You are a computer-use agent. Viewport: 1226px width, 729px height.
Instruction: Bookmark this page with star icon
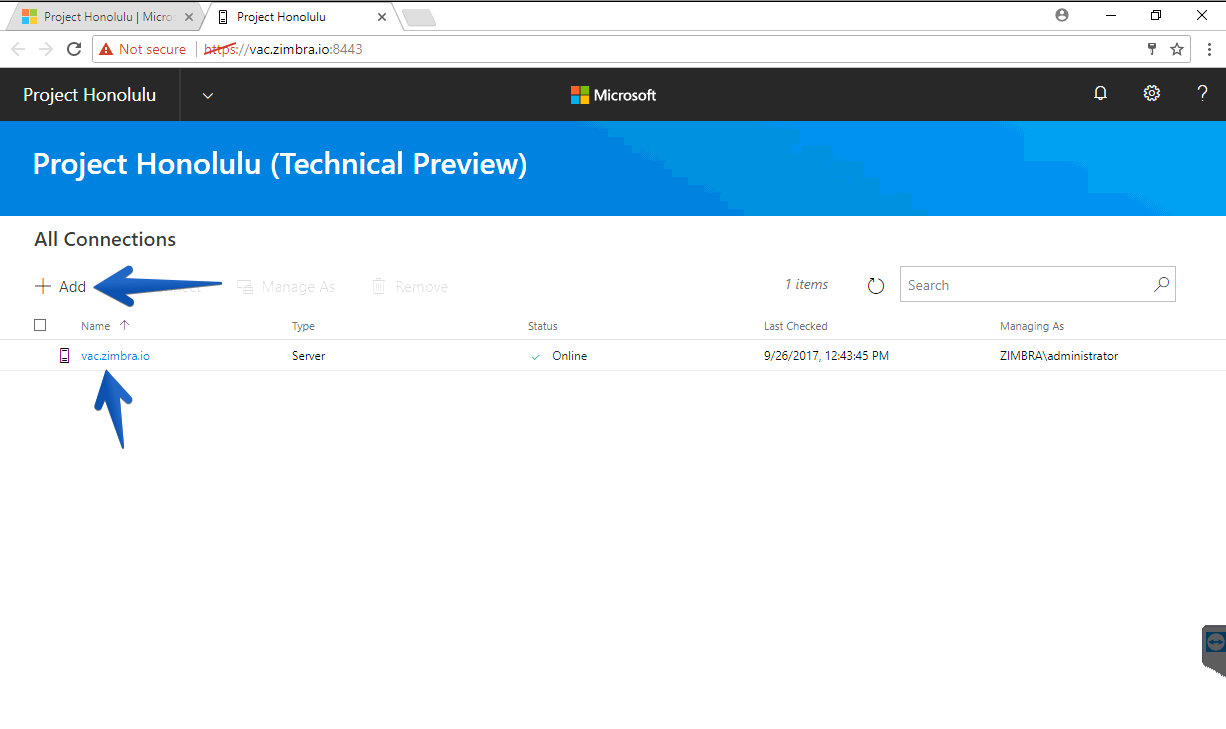coord(1177,49)
